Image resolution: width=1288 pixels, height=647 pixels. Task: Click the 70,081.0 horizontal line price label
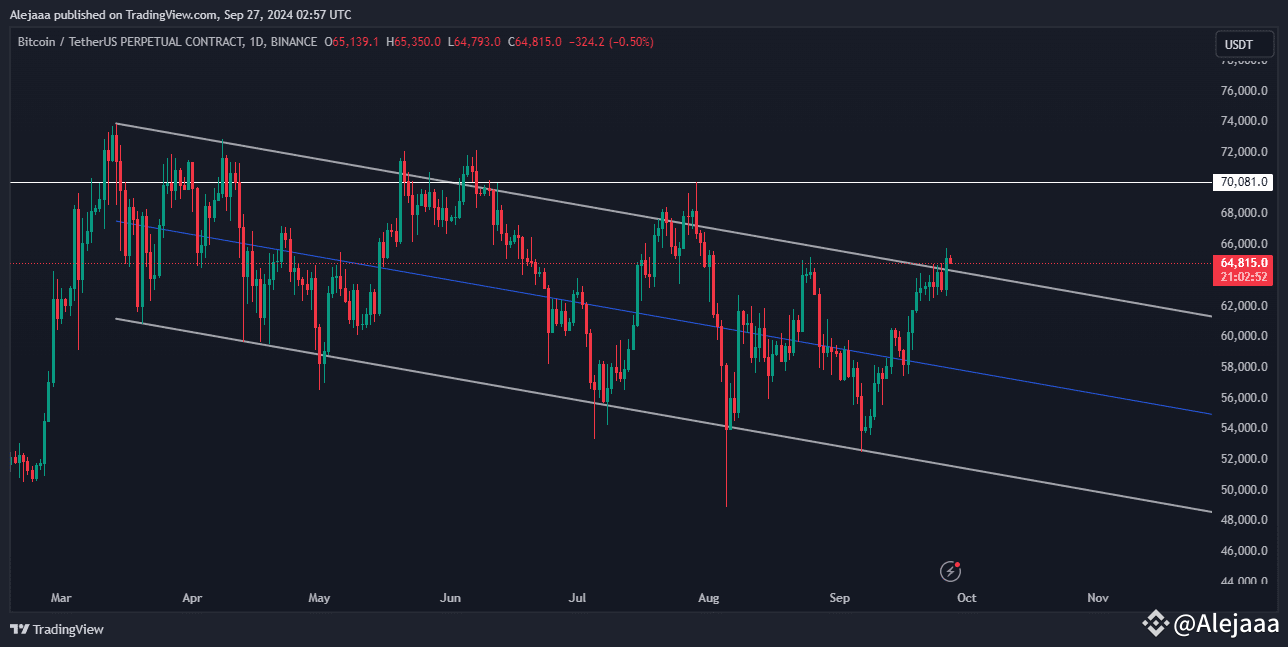point(1244,182)
